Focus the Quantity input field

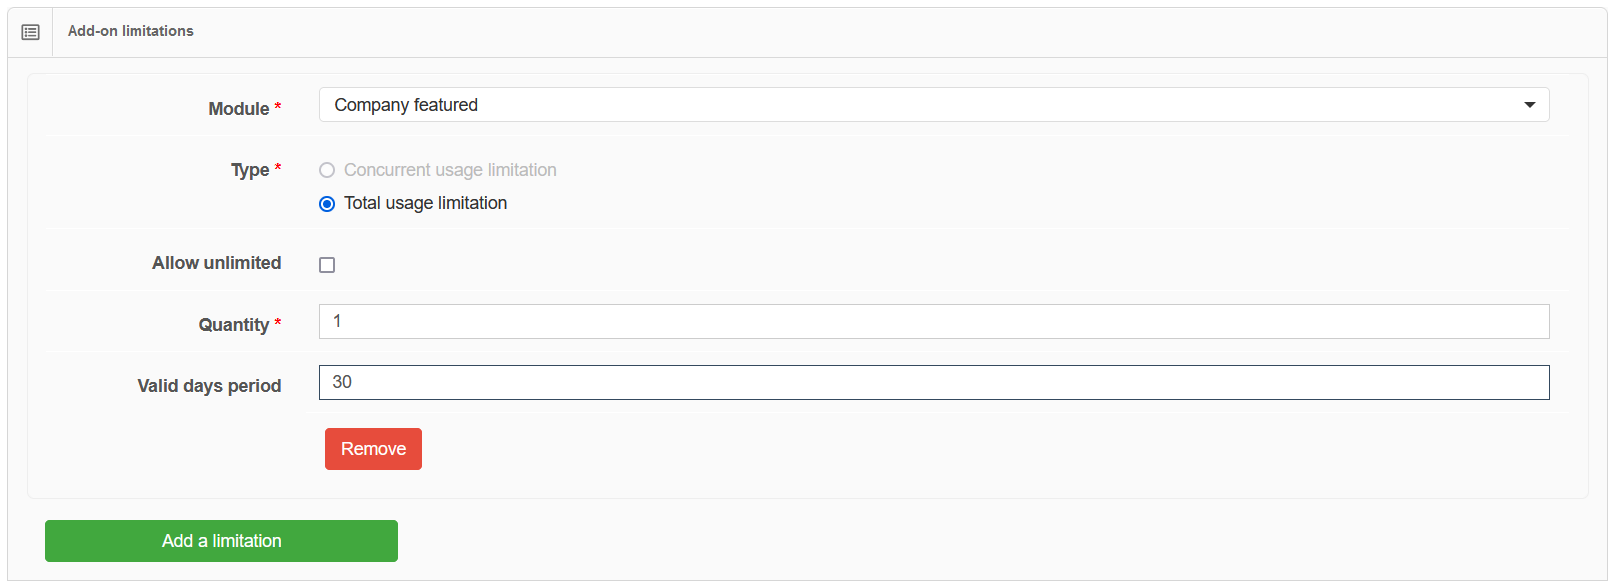point(934,321)
